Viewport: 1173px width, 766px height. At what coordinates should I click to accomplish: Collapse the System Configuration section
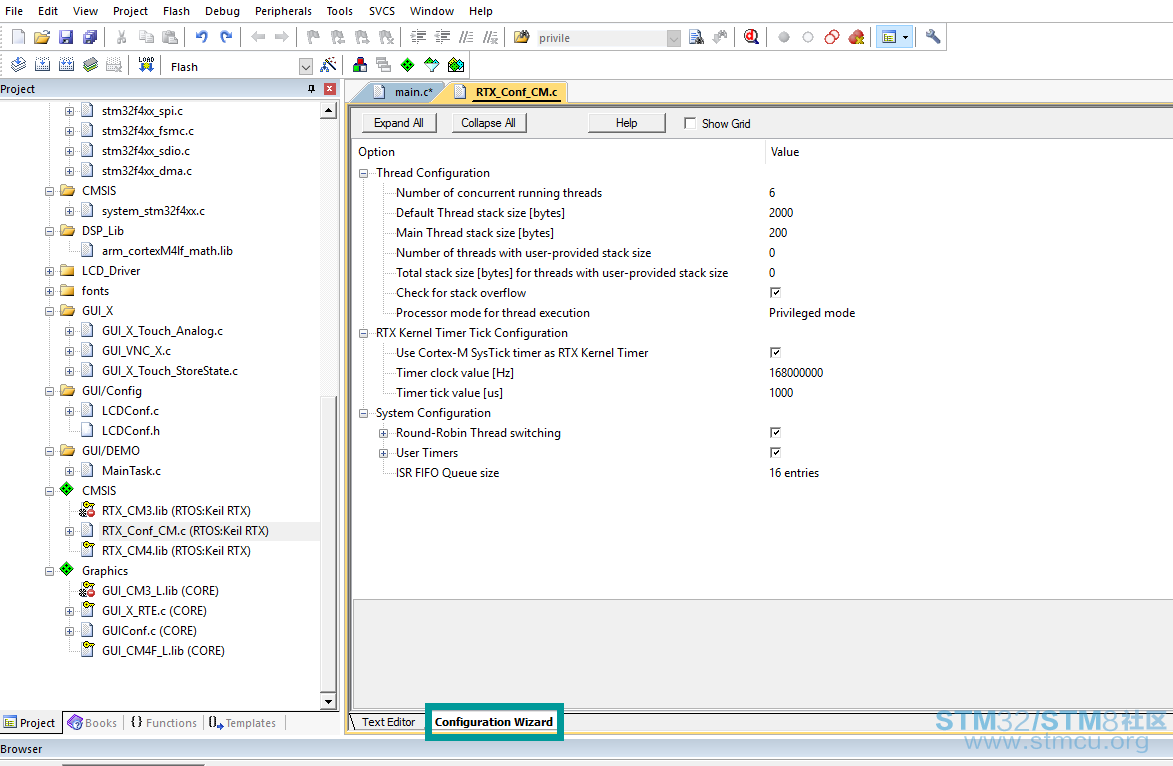tap(364, 413)
